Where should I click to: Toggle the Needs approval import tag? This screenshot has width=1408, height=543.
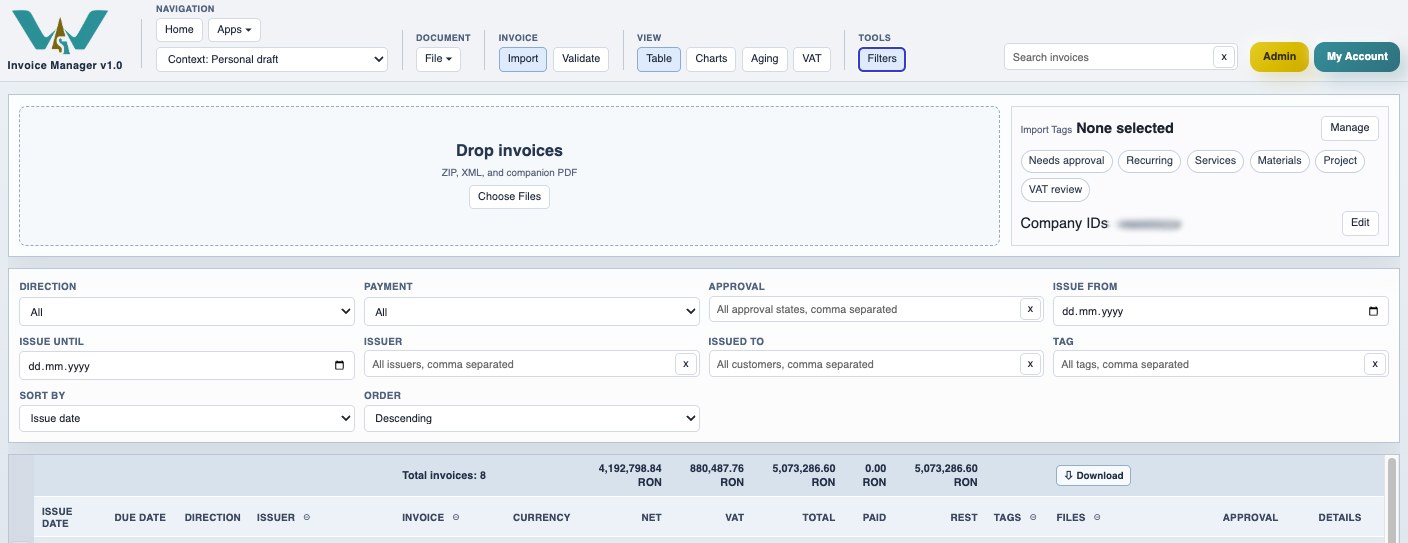tap(1066, 160)
